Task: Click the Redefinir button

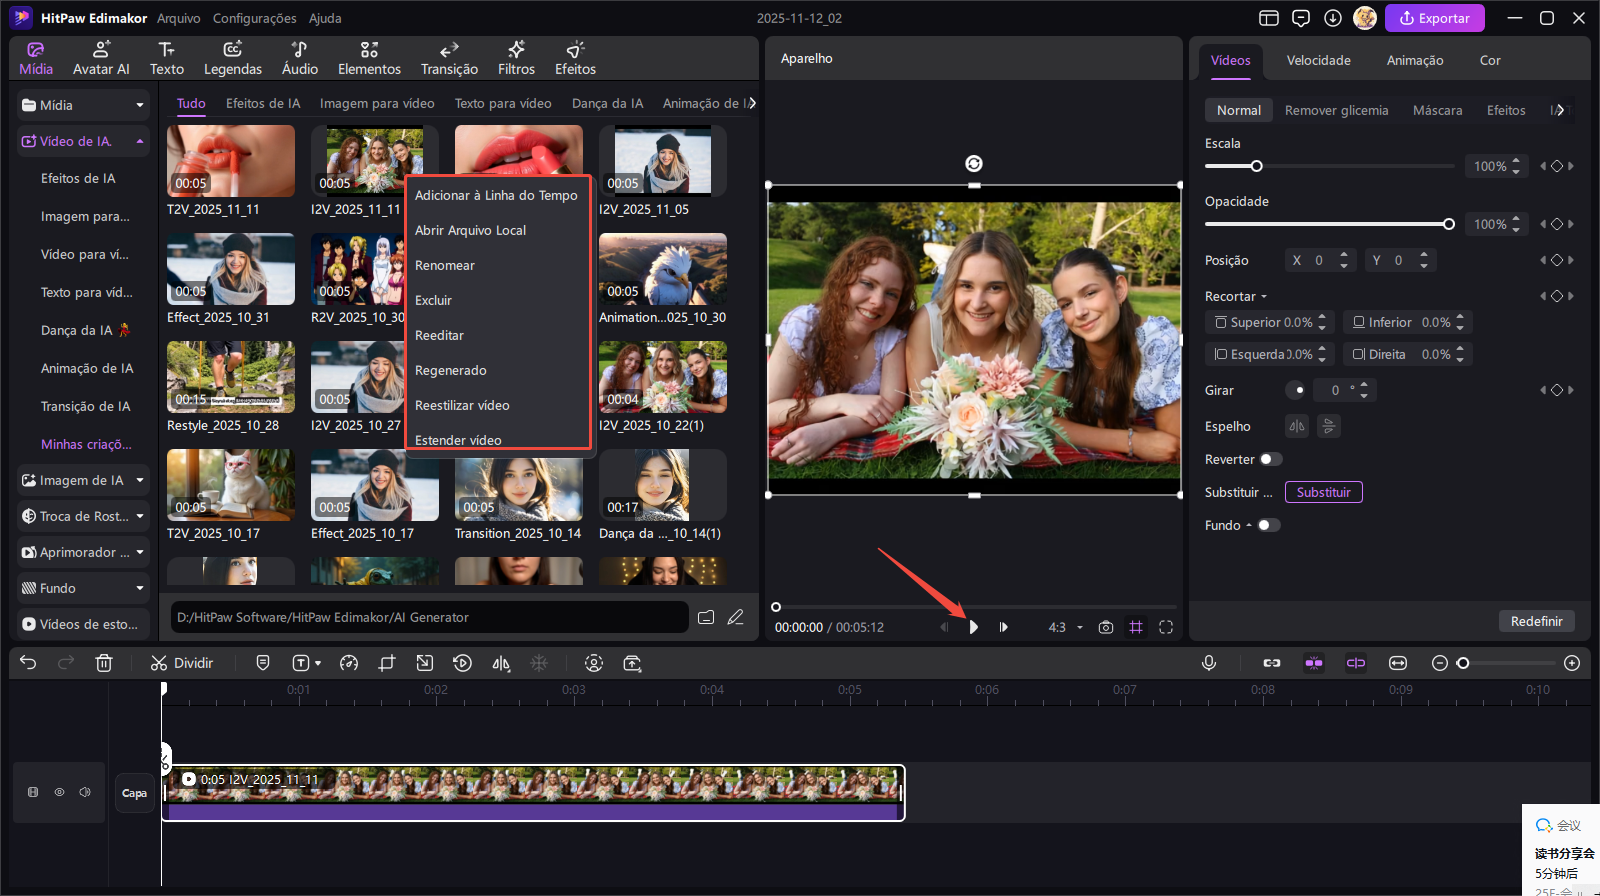Action: [x=1536, y=621]
